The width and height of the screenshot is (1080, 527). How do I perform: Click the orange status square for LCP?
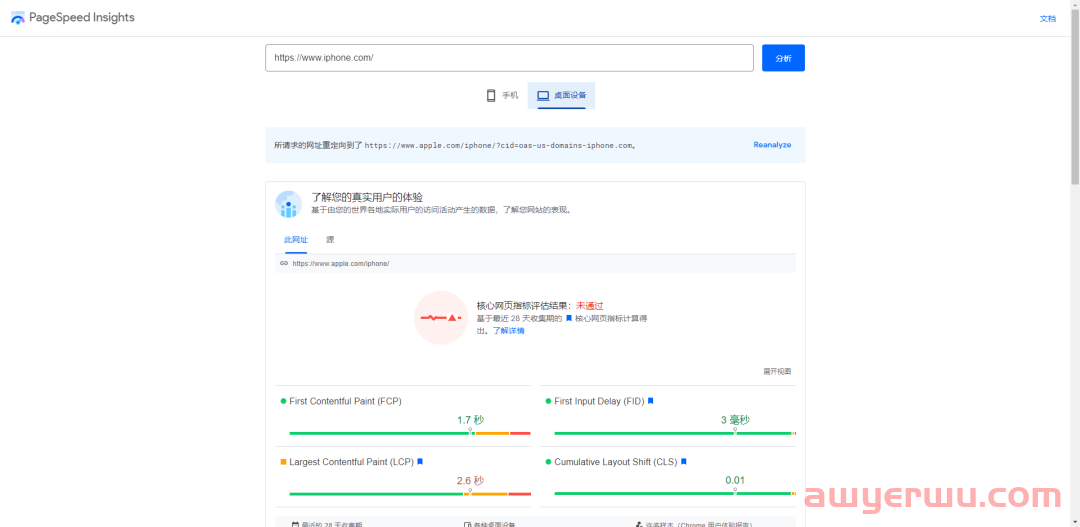[283, 462]
